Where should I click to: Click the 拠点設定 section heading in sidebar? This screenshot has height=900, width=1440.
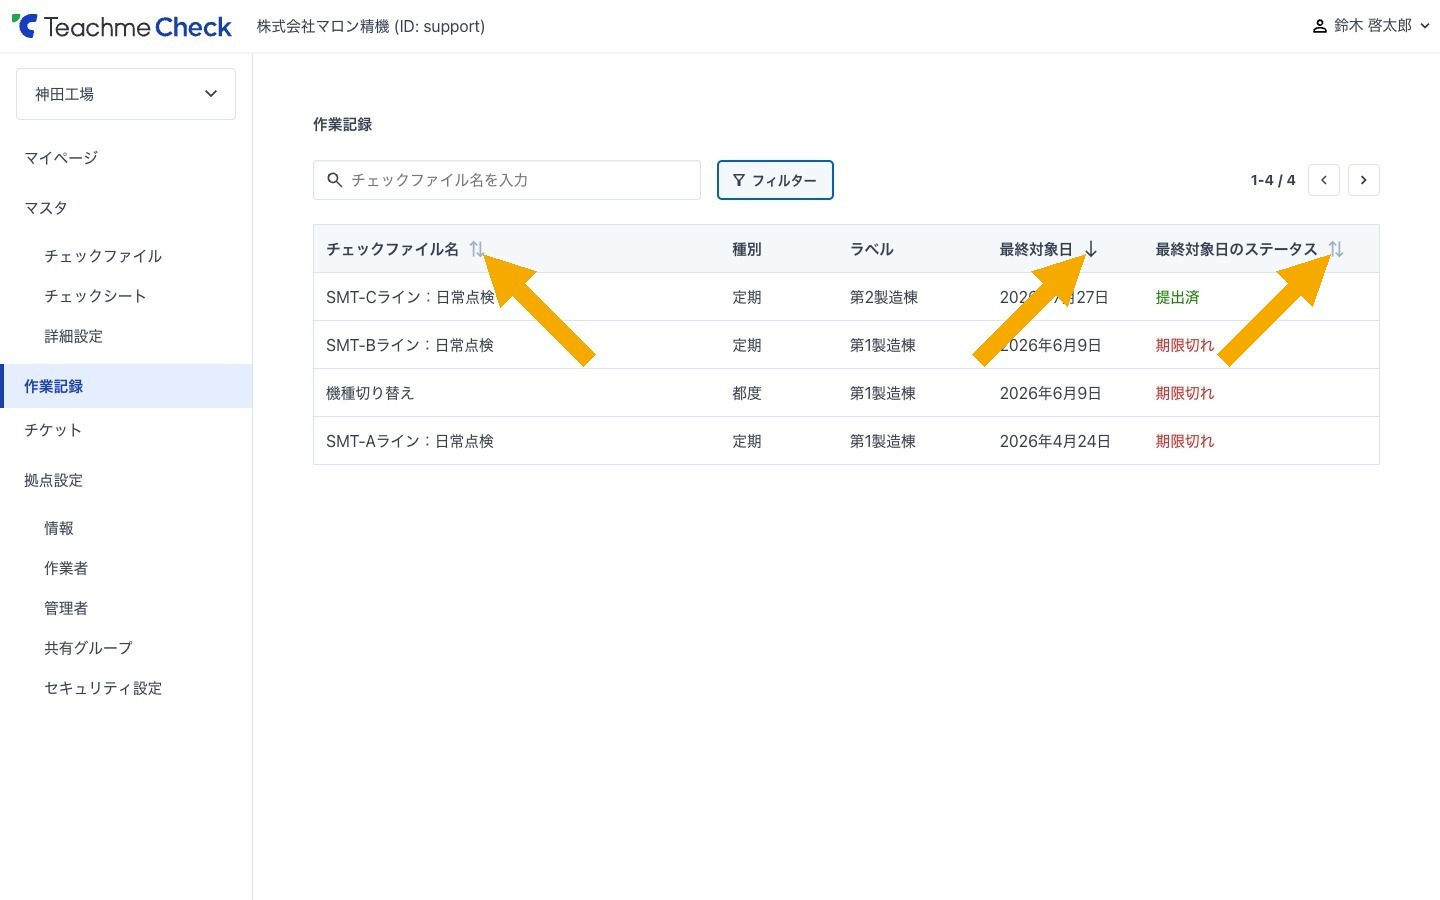coord(53,480)
